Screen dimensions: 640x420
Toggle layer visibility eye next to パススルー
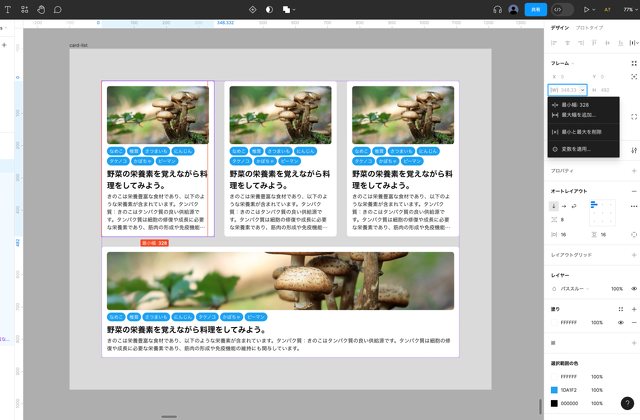(634, 288)
